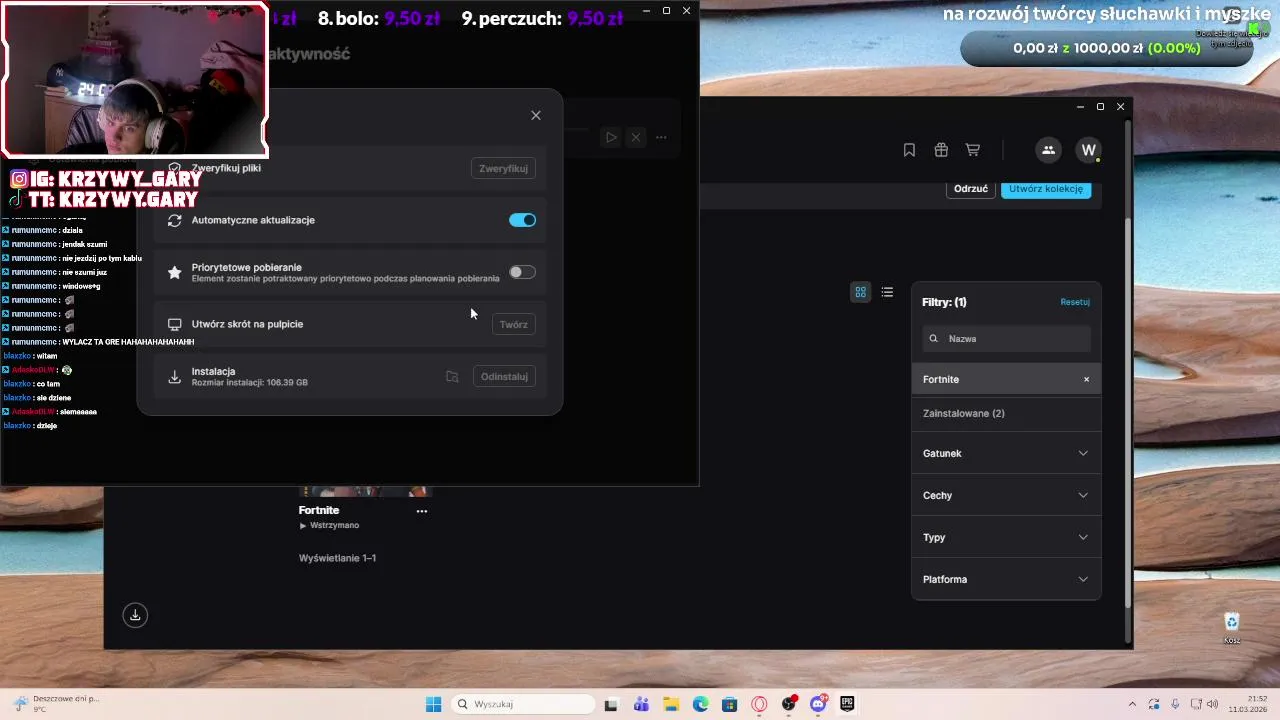Click the Twórz shortcut button
Viewport: 1280px width, 720px height.
513,324
